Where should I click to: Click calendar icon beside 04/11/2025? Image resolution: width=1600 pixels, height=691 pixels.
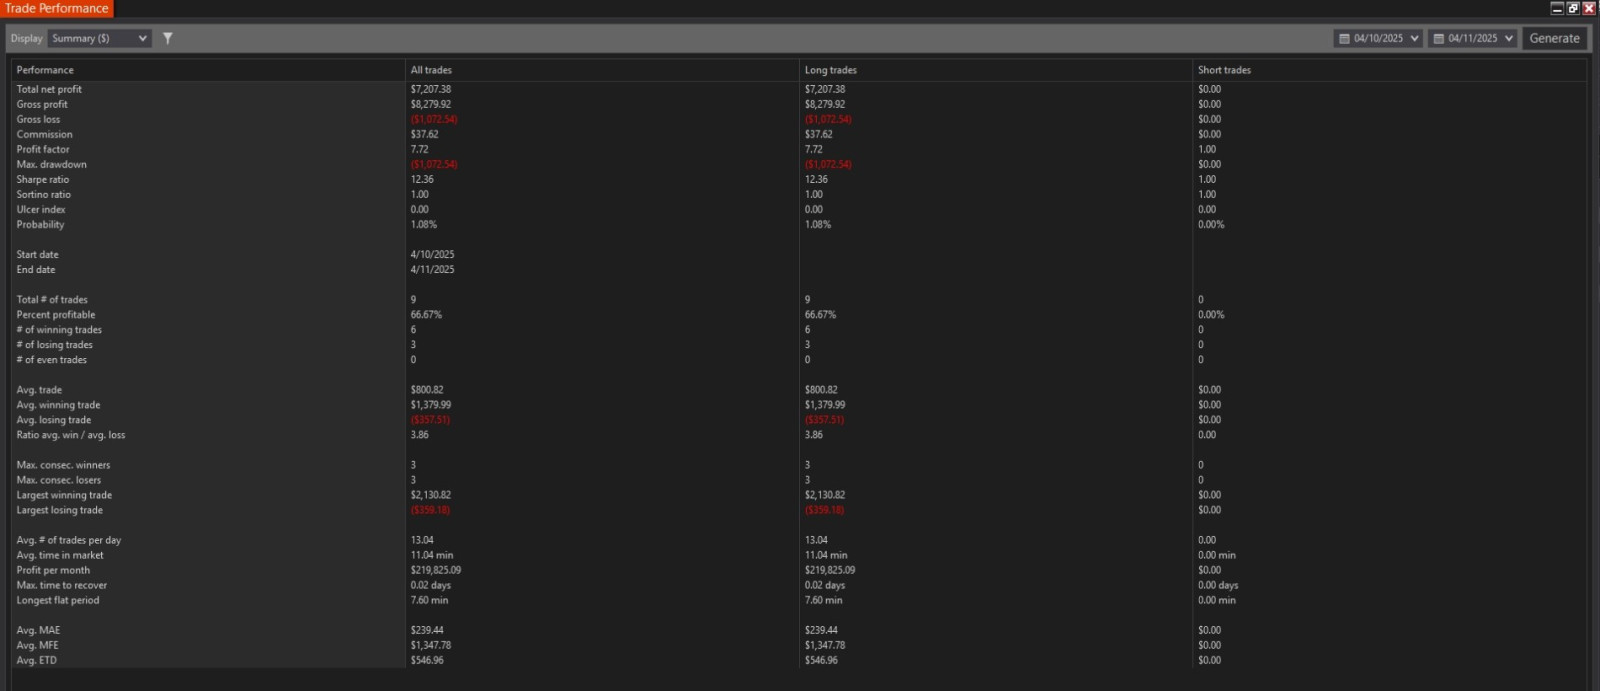1438,38
